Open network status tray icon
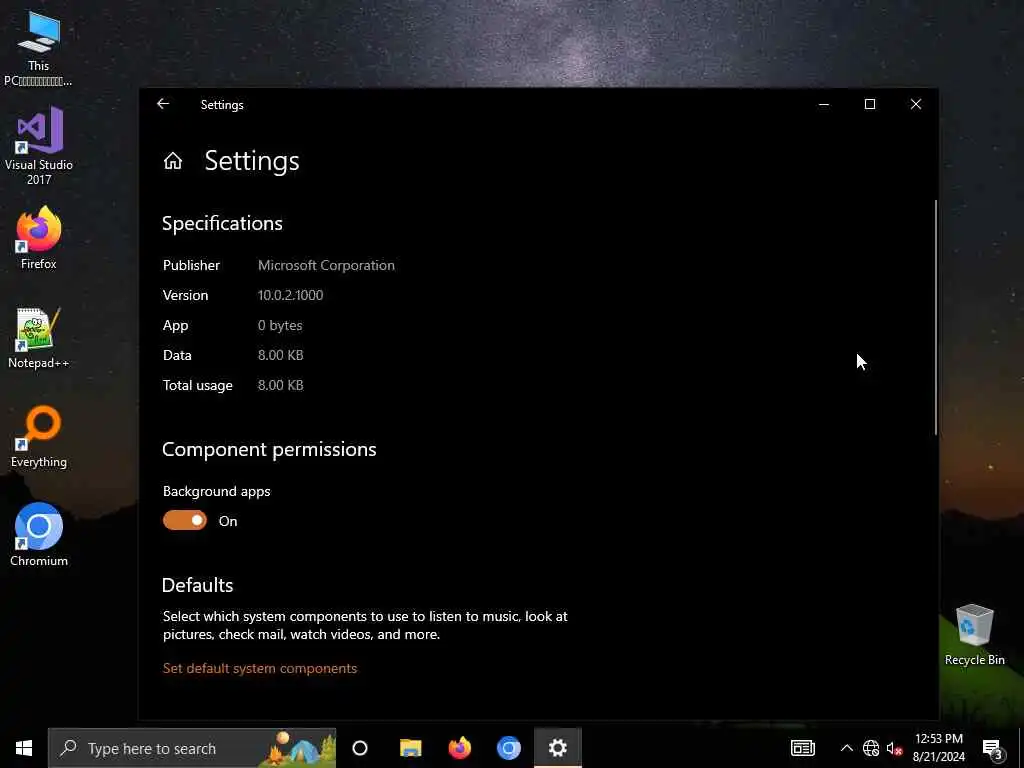 (x=871, y=748)
